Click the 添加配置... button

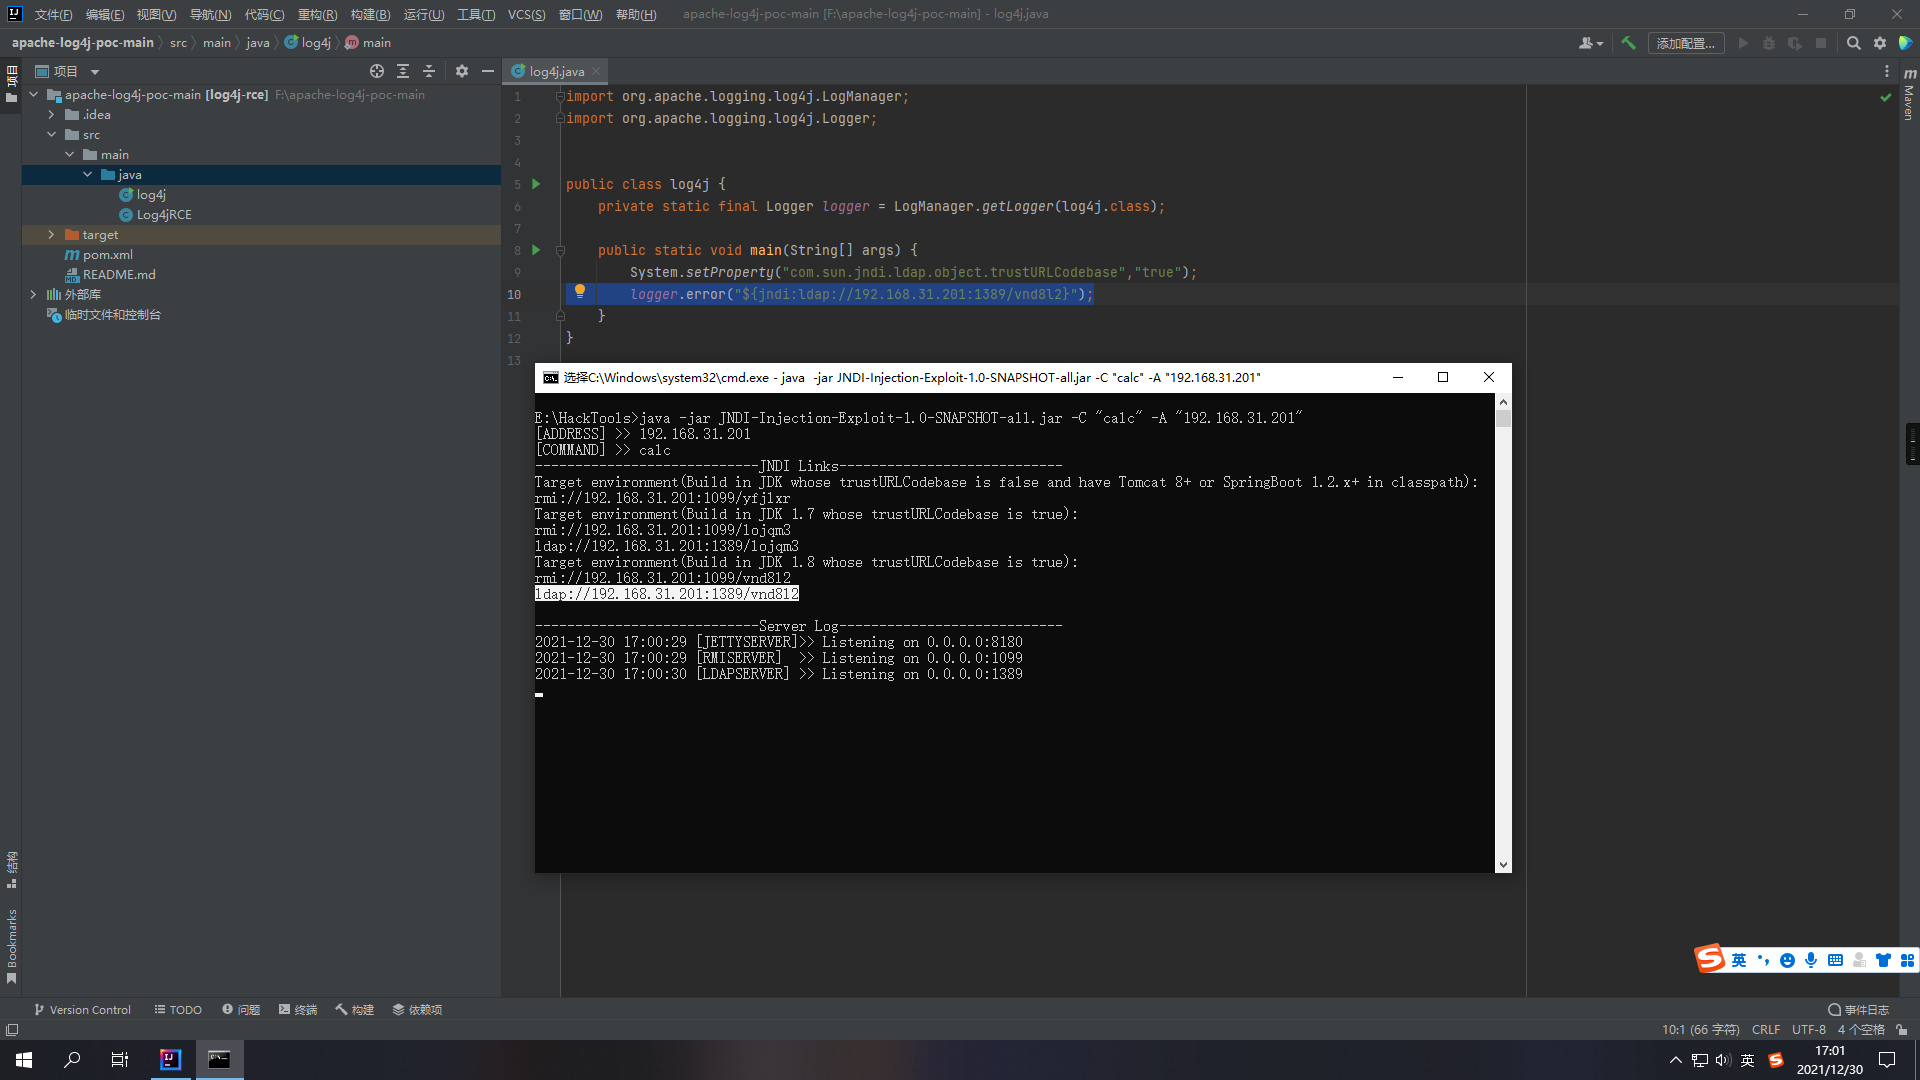coord(1685,43)
